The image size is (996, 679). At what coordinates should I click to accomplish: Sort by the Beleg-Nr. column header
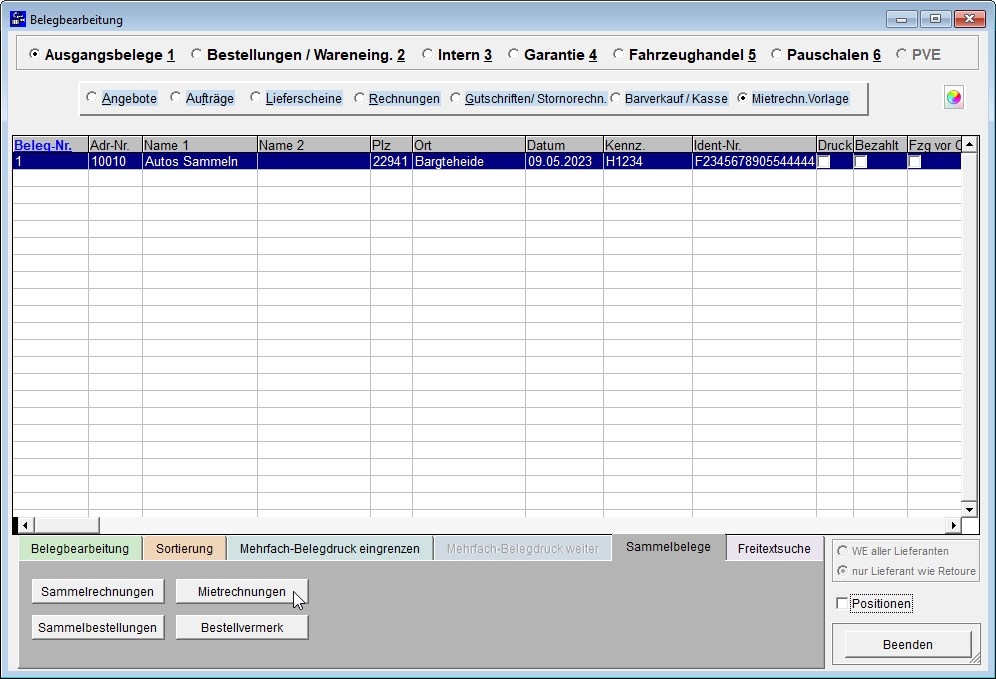[50, 145]
